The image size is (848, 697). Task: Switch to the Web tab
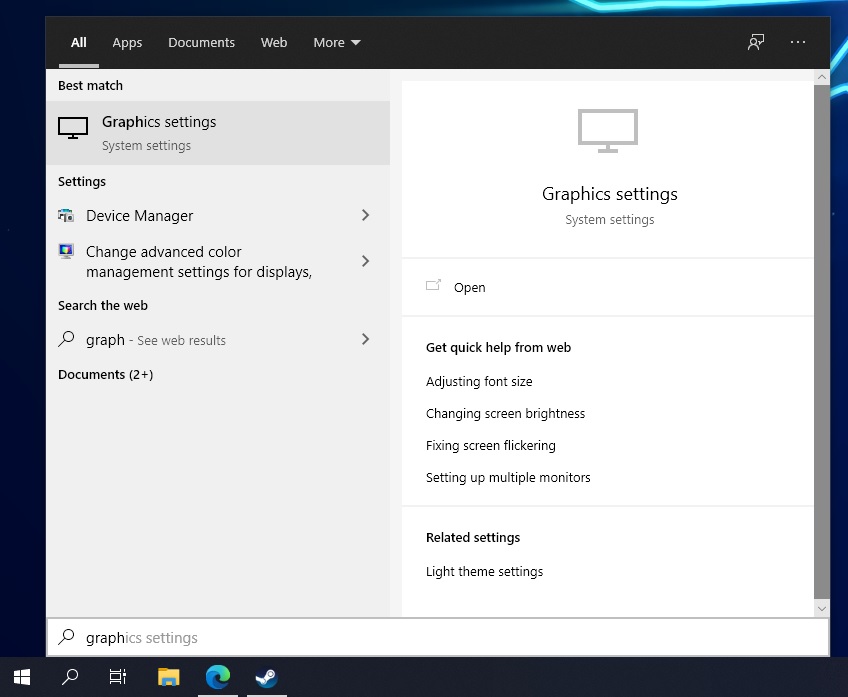274,42
